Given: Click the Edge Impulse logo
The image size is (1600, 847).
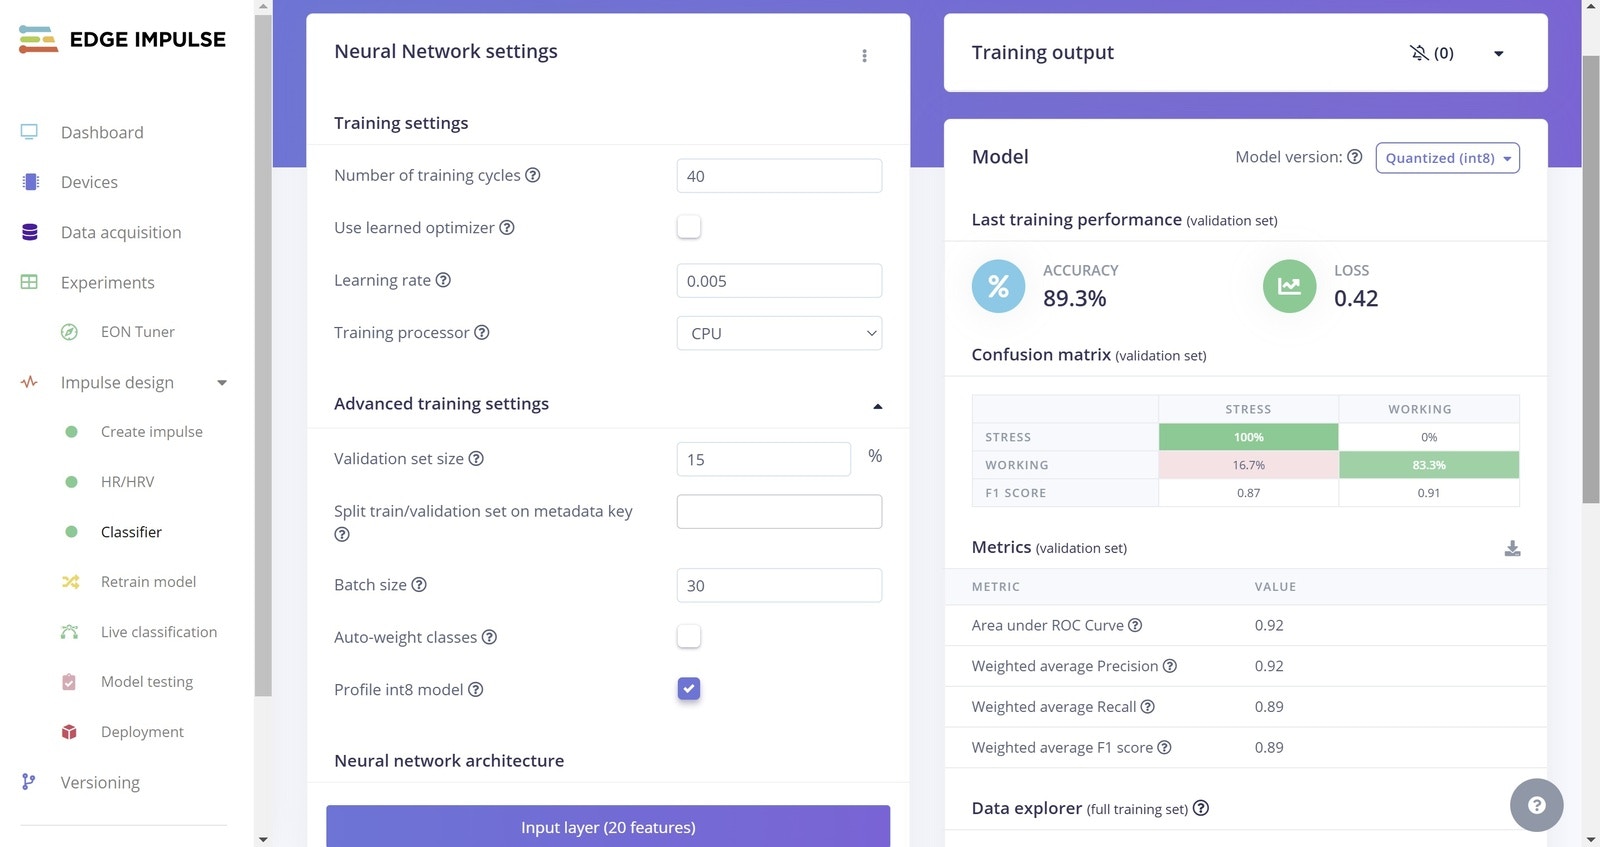Looking at the screenshot, I should 122,40.
